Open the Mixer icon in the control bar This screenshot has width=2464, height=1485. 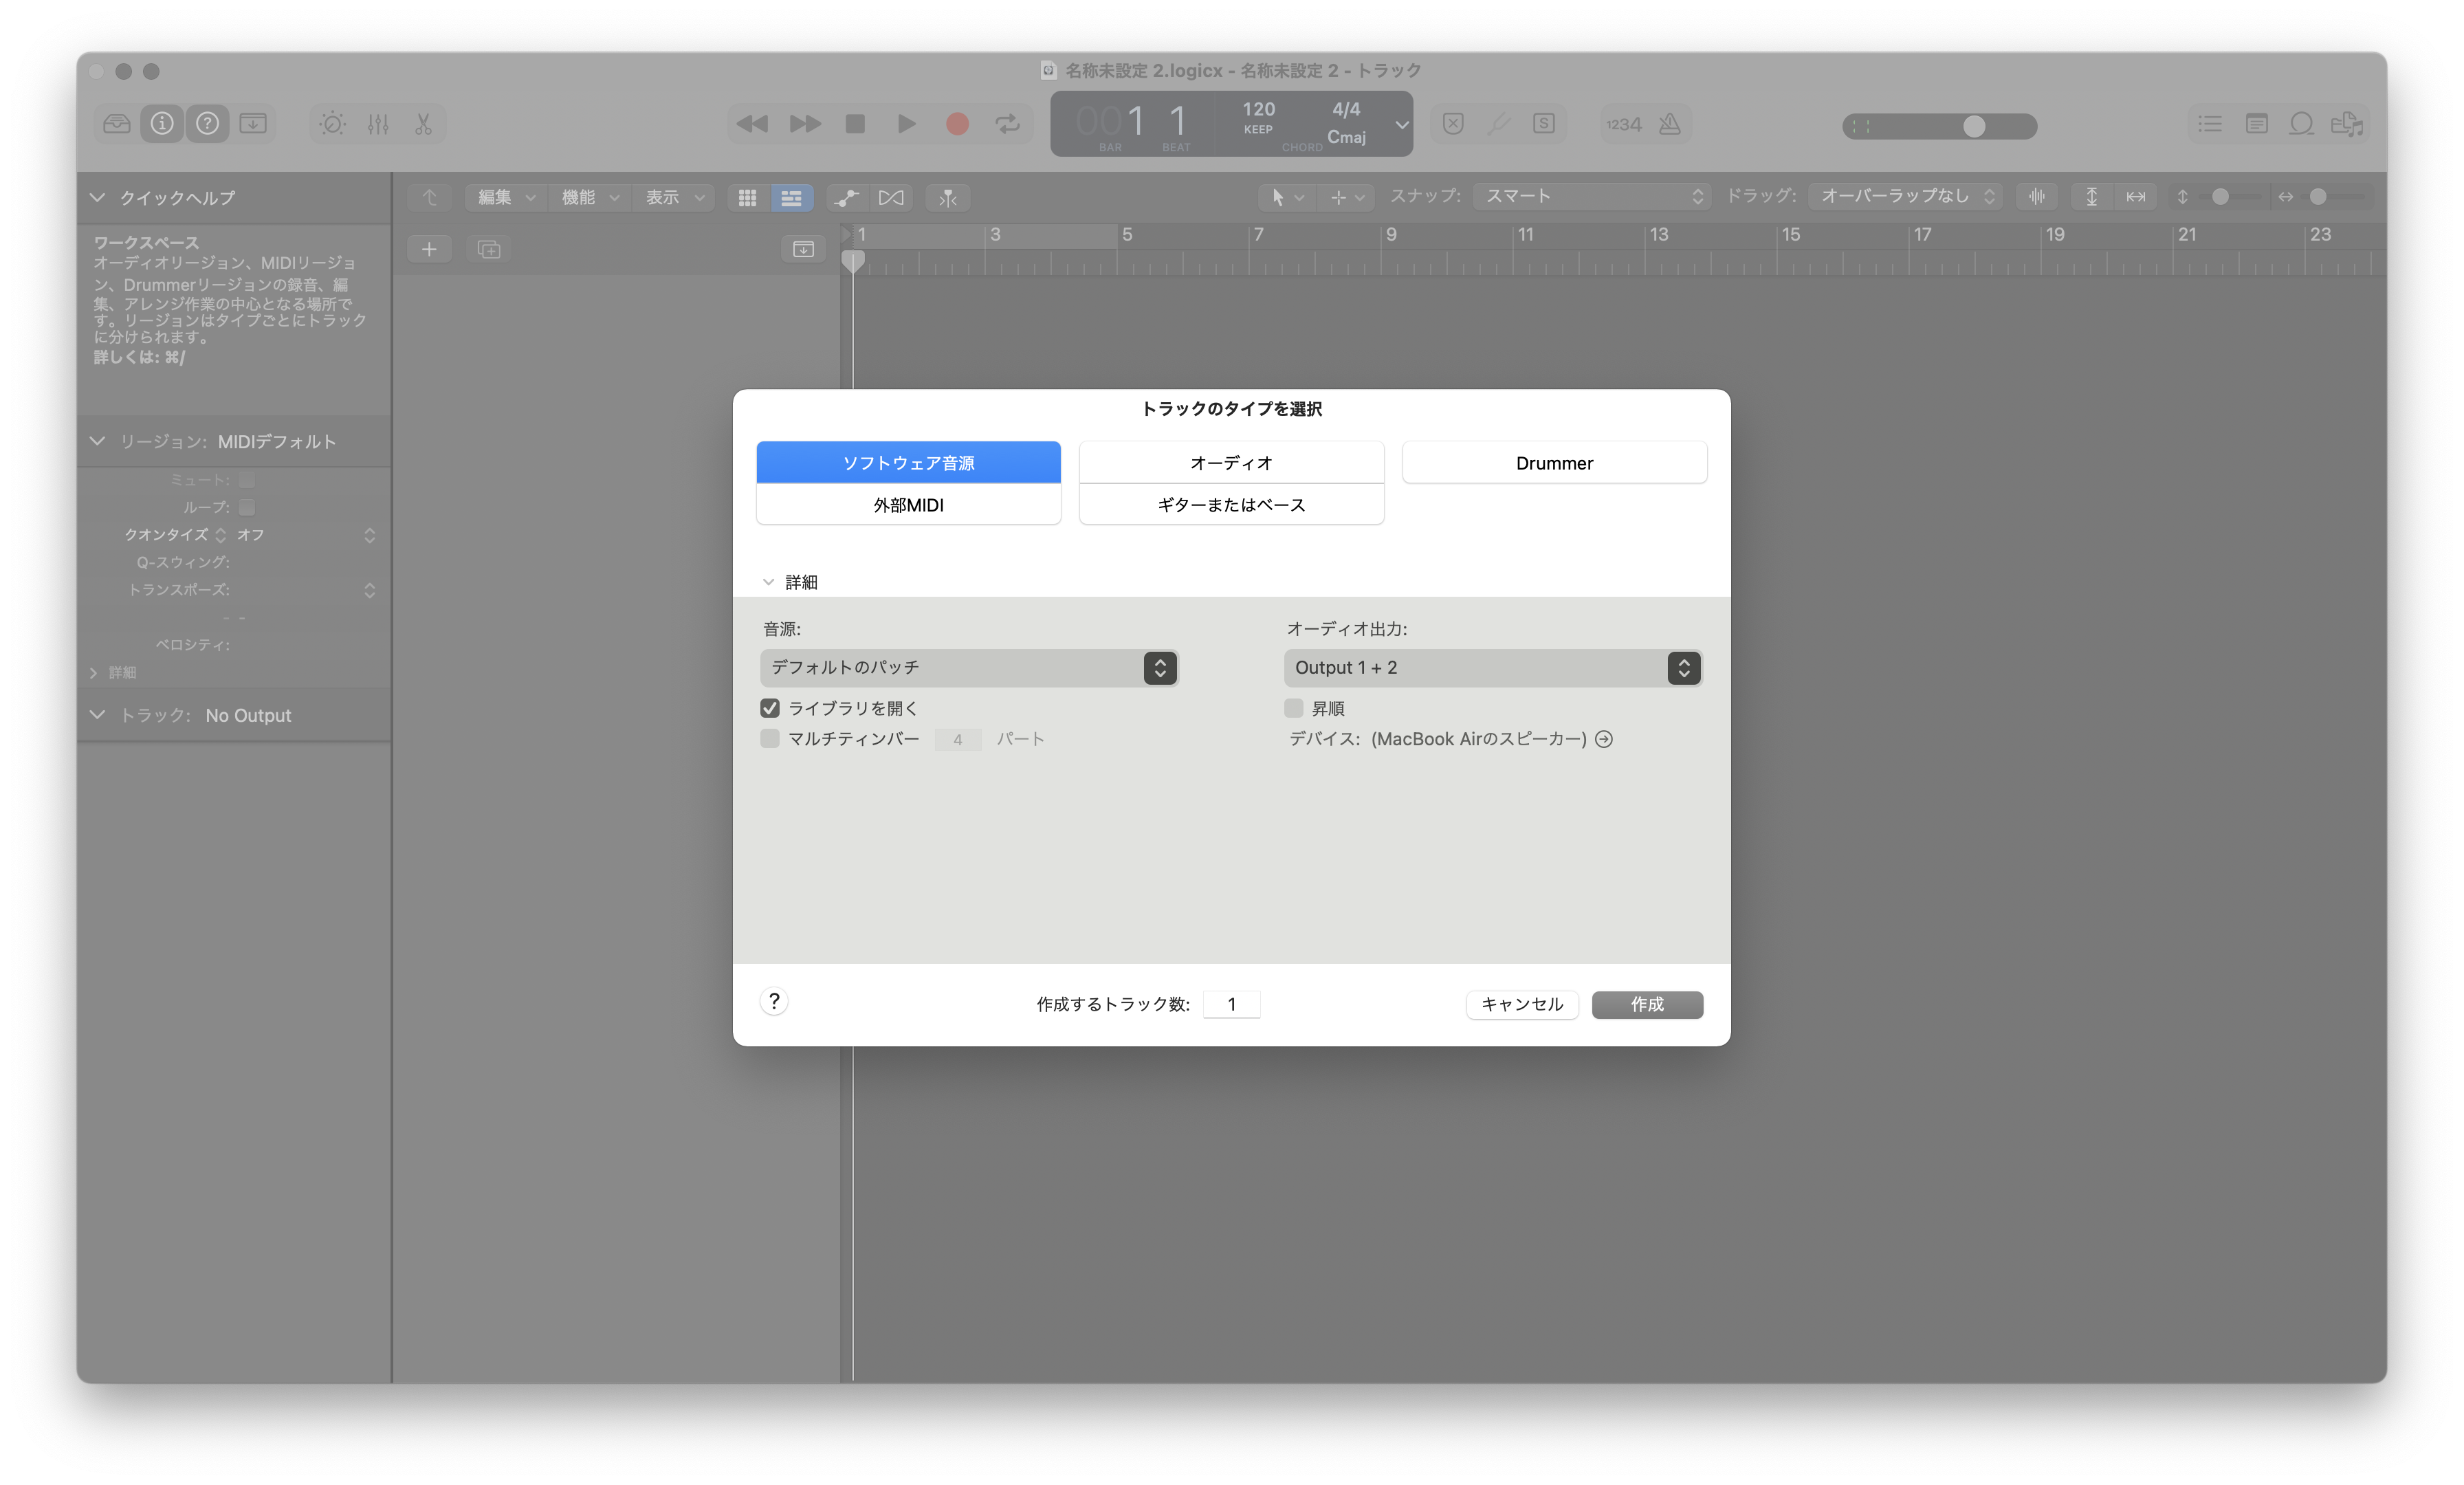[378, 124]
